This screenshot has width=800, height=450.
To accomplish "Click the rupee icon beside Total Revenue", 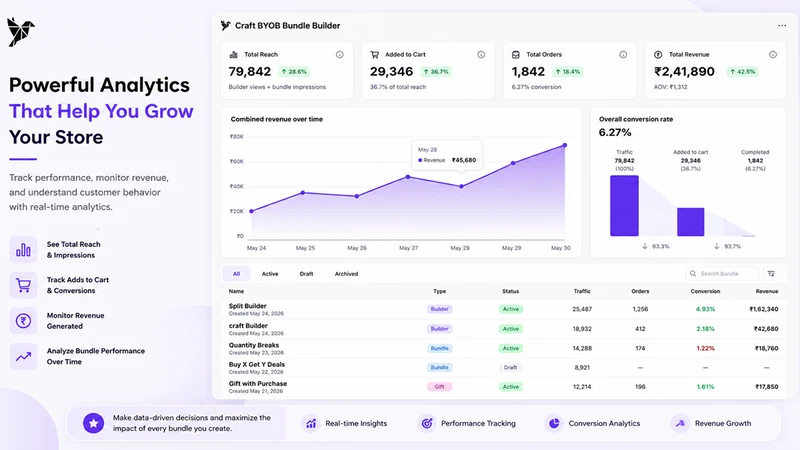I will (658, 55).
